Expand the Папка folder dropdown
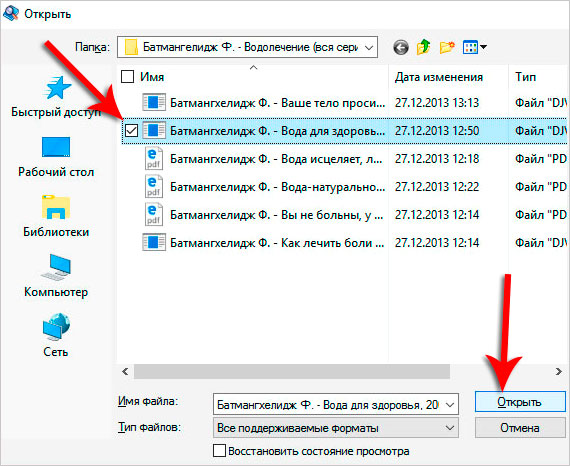Image resolution: width=570 pixels, height=466 pixels. point(369,47)
